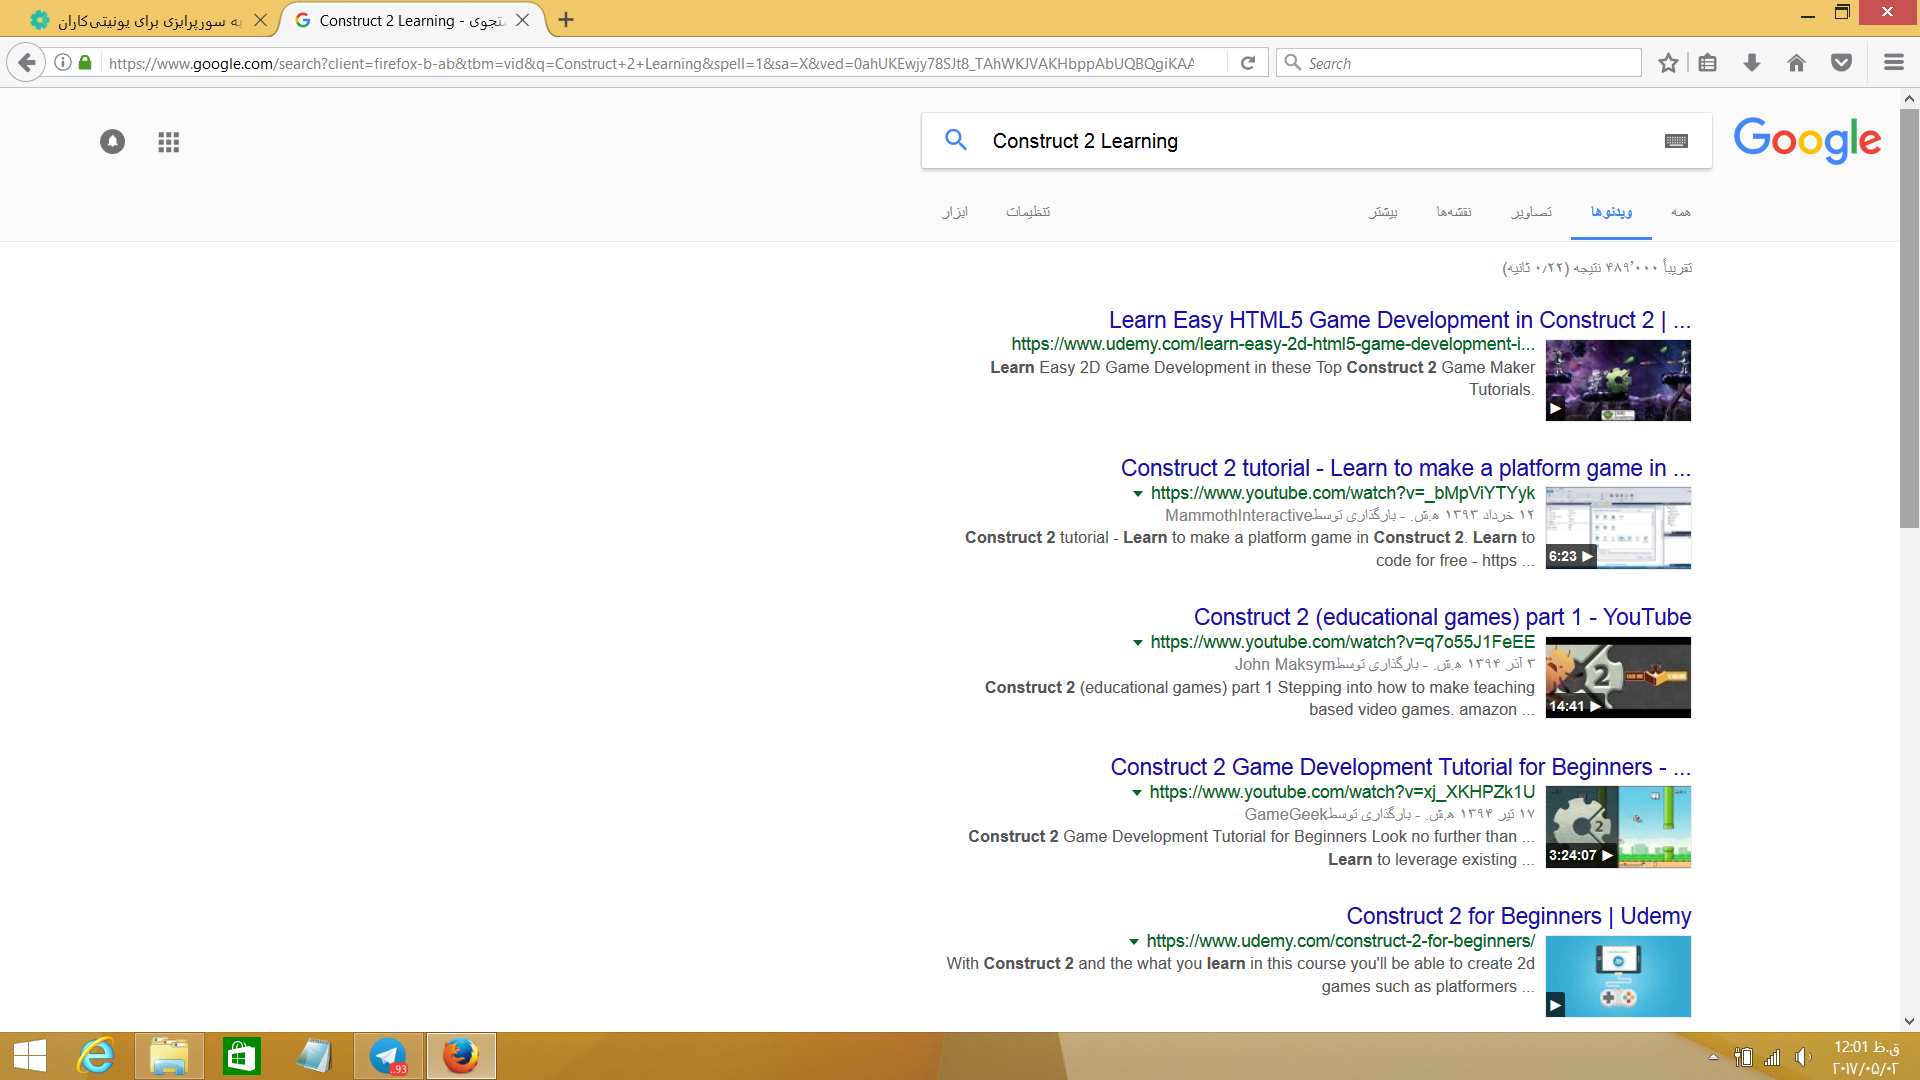This screenshot has height=1080, width=1920.
Task: Switch to the تصاویر (Images) tab
Action: [x=1532, y=212]
